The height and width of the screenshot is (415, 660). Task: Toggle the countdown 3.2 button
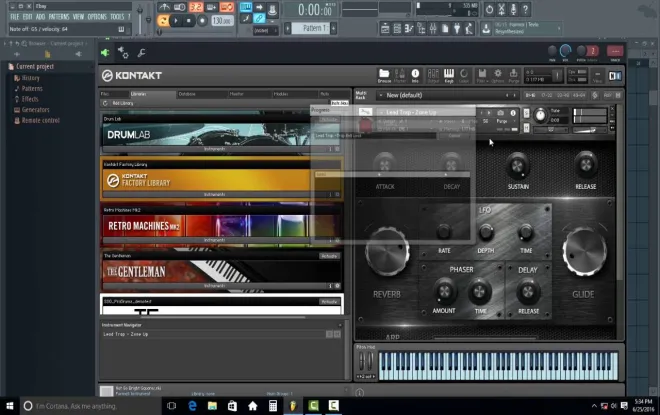pyautogui.click(x=196, y=7)
